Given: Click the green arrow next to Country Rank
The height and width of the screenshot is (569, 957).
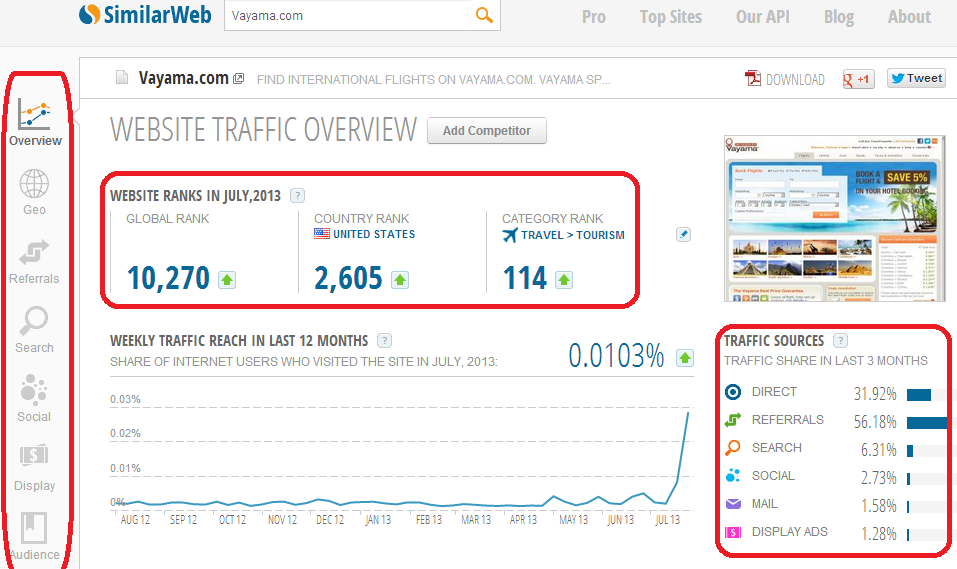Looking at the screenshot, I should (x=400, y=280).
